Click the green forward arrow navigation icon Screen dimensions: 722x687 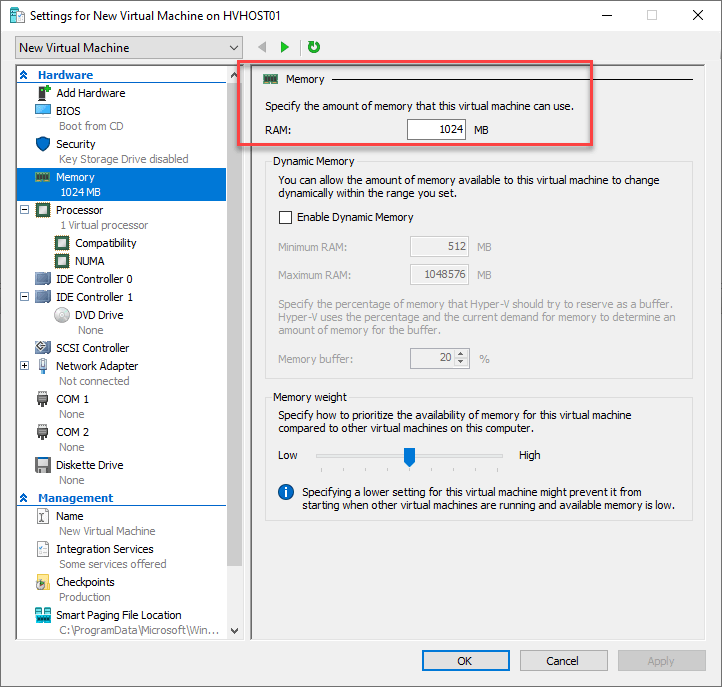[285, 47]
